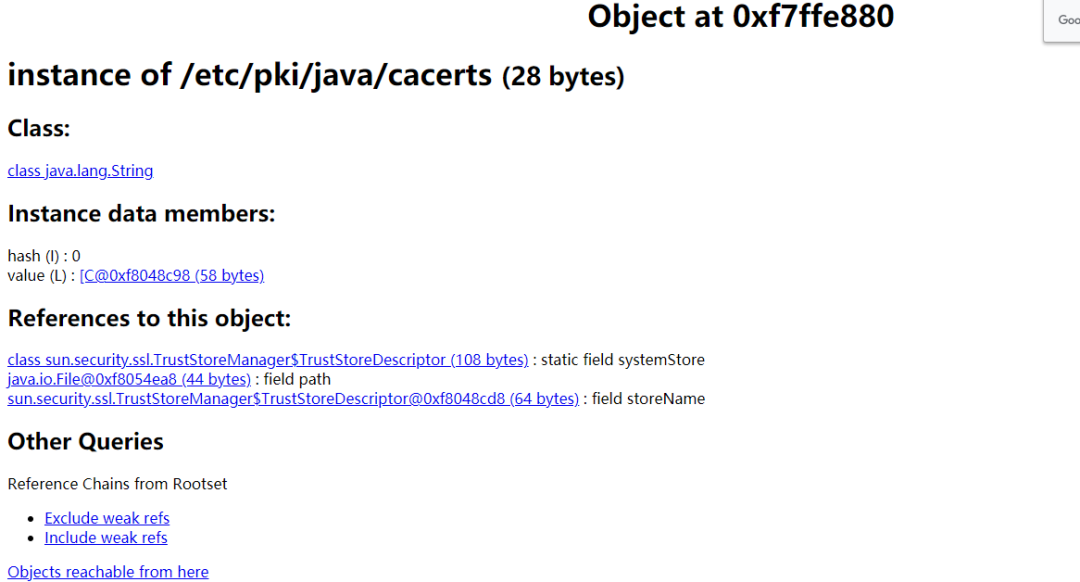Follow the java.io.File@0xf8054ea8 reference link

(129, 379)
